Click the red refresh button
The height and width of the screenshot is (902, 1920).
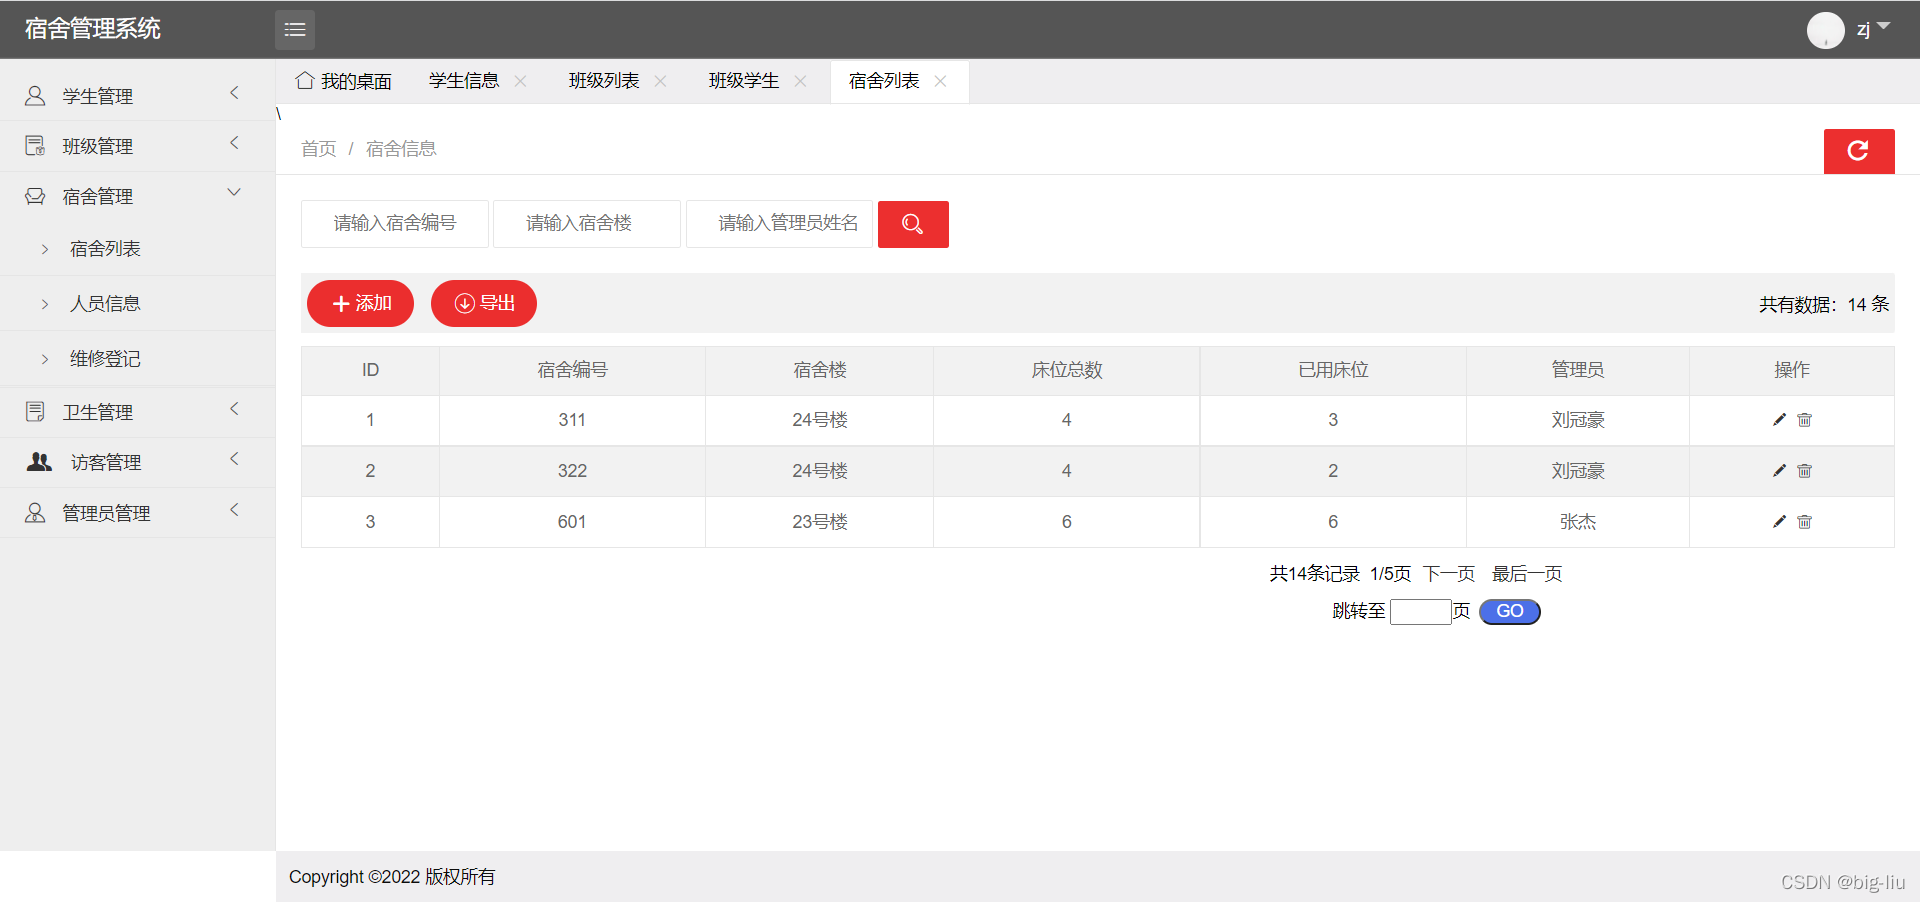click(1858, 151)
